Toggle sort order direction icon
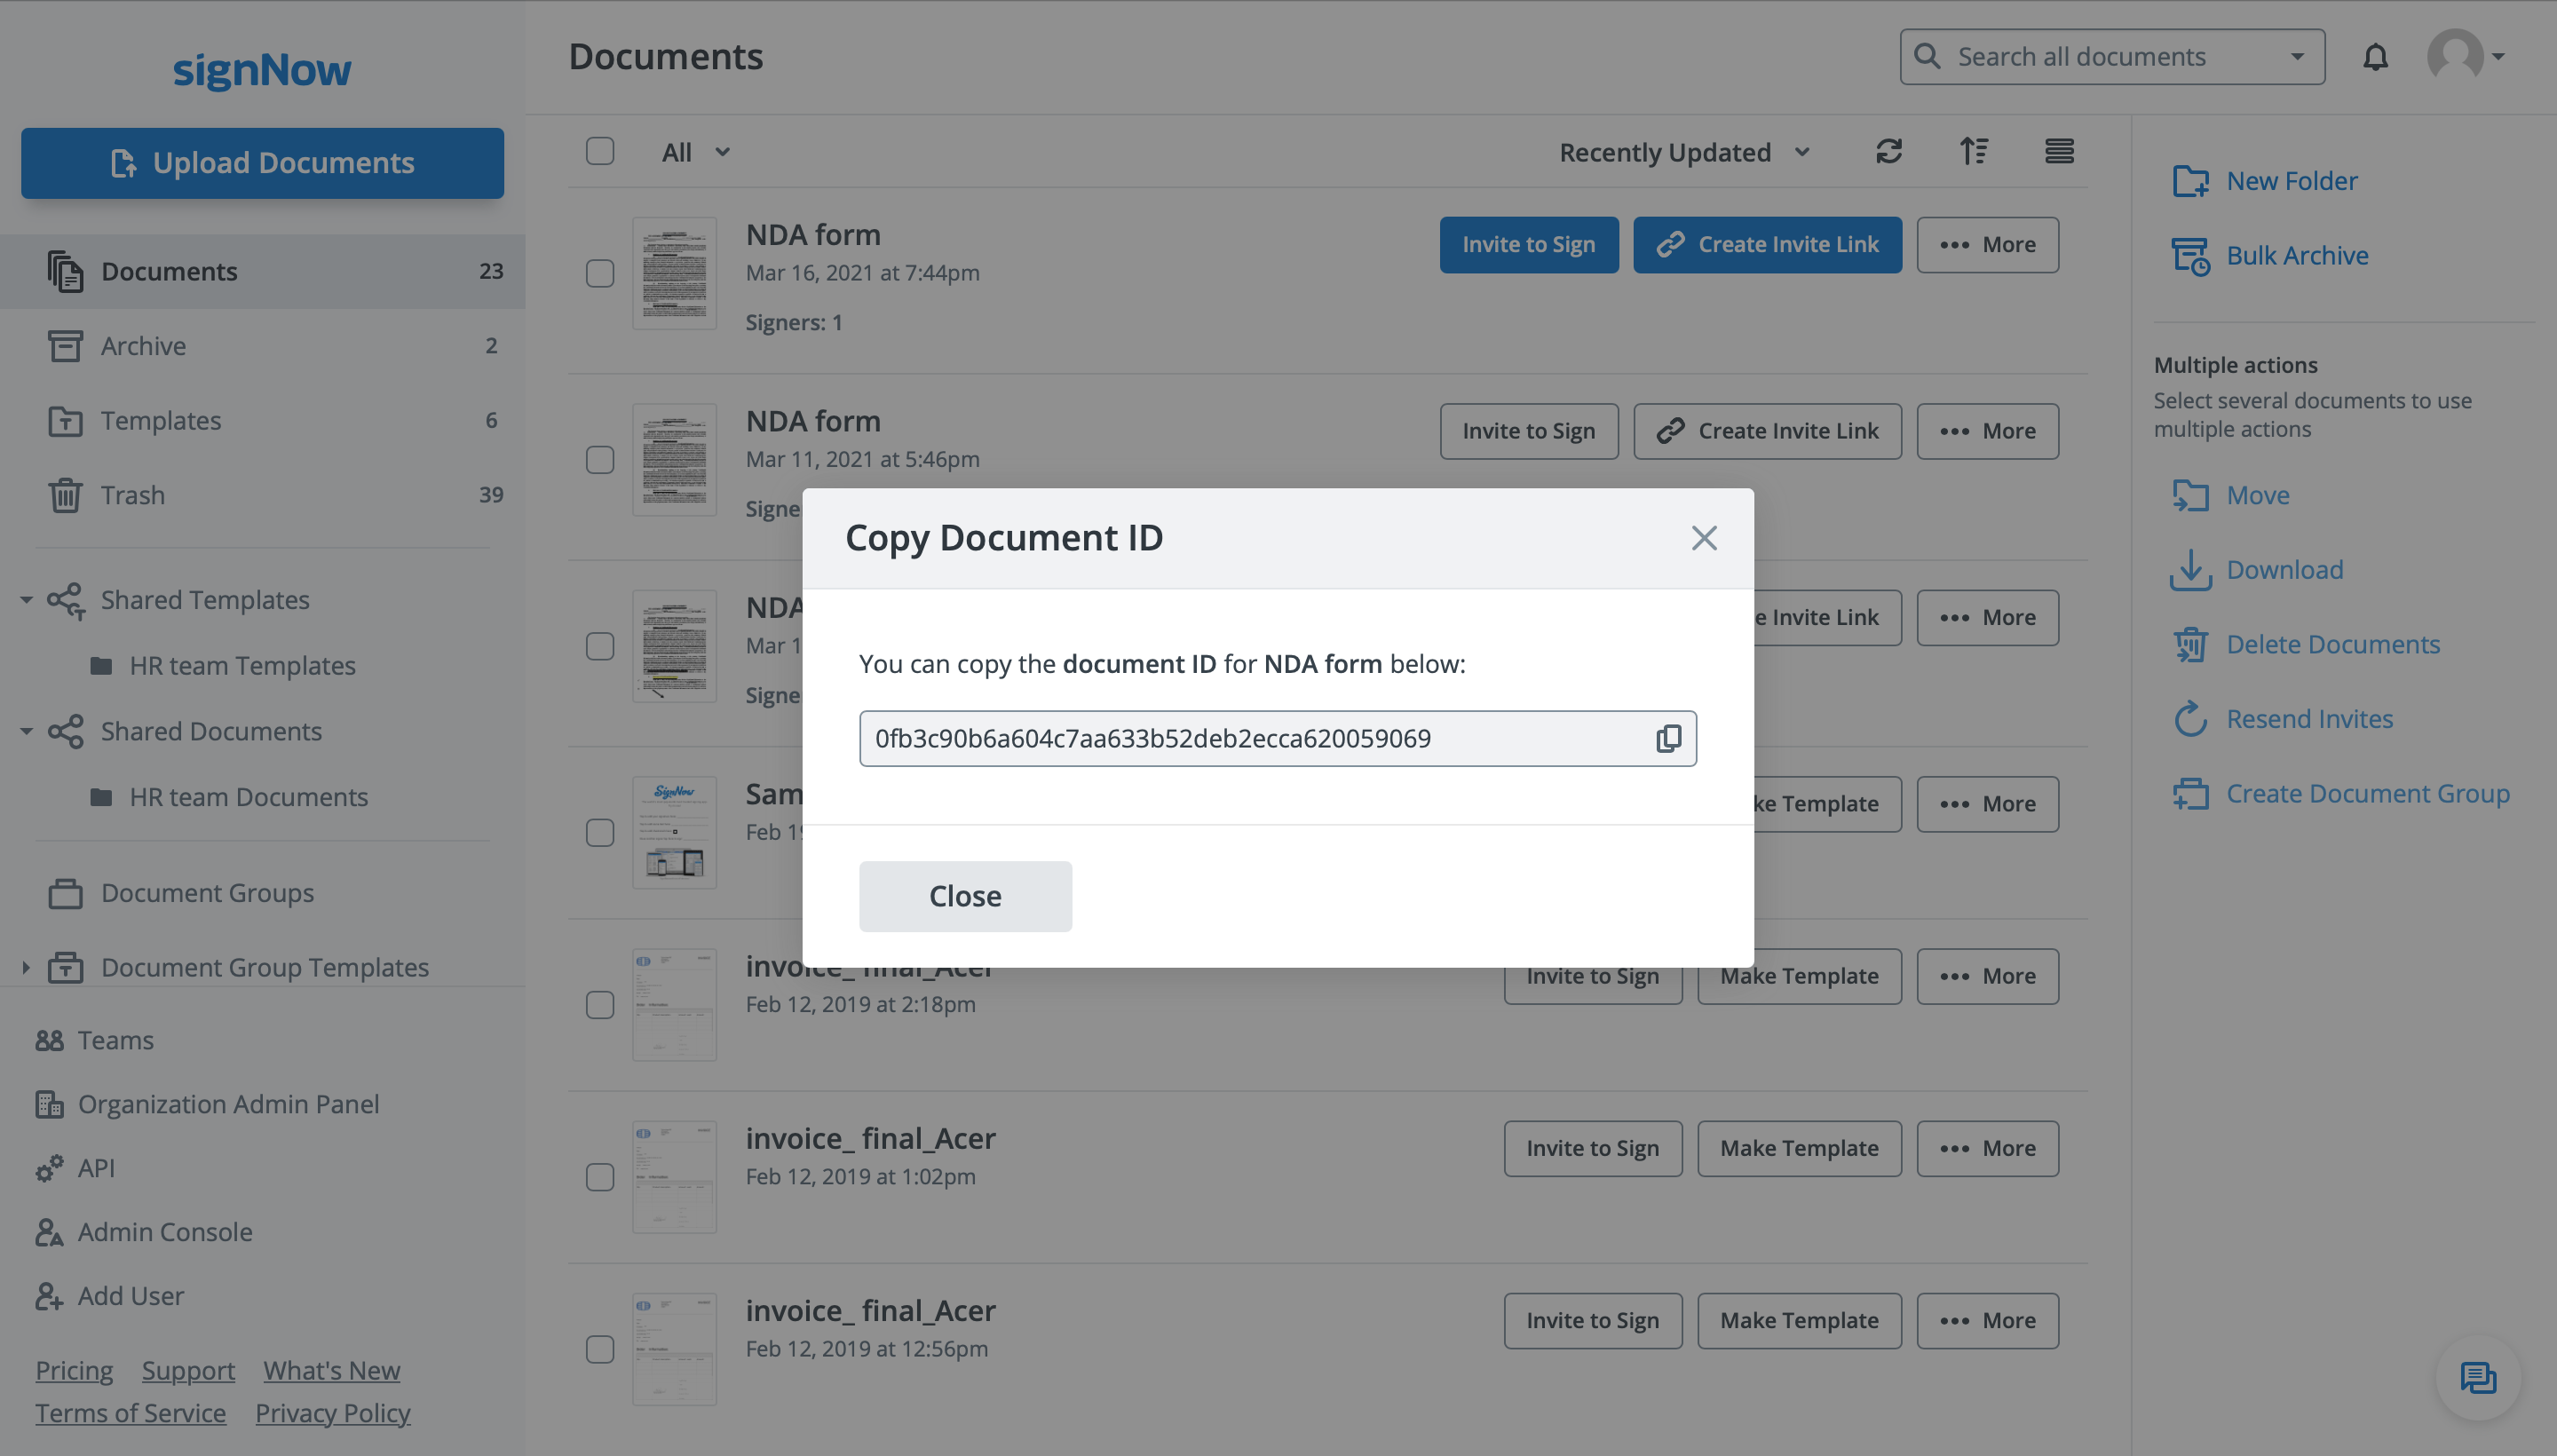This screenshot has height=1456, width=2557. pyautogui.click(x=1973, y=151)
